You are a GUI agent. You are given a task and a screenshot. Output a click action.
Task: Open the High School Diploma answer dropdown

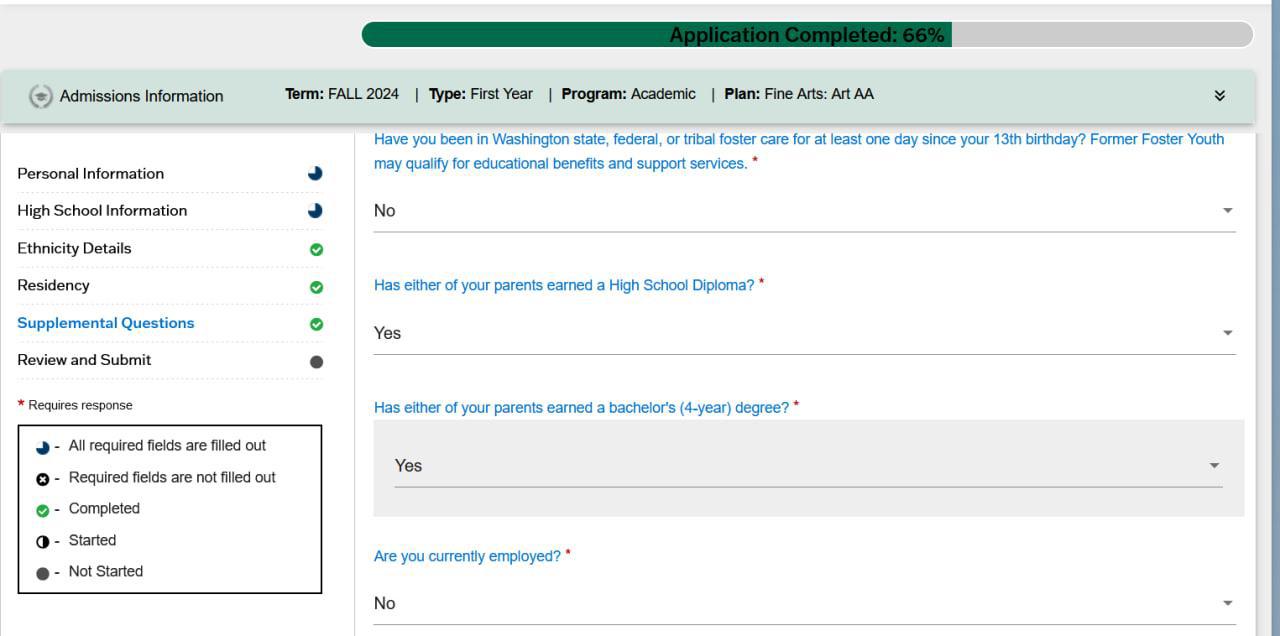(1227, 333)
